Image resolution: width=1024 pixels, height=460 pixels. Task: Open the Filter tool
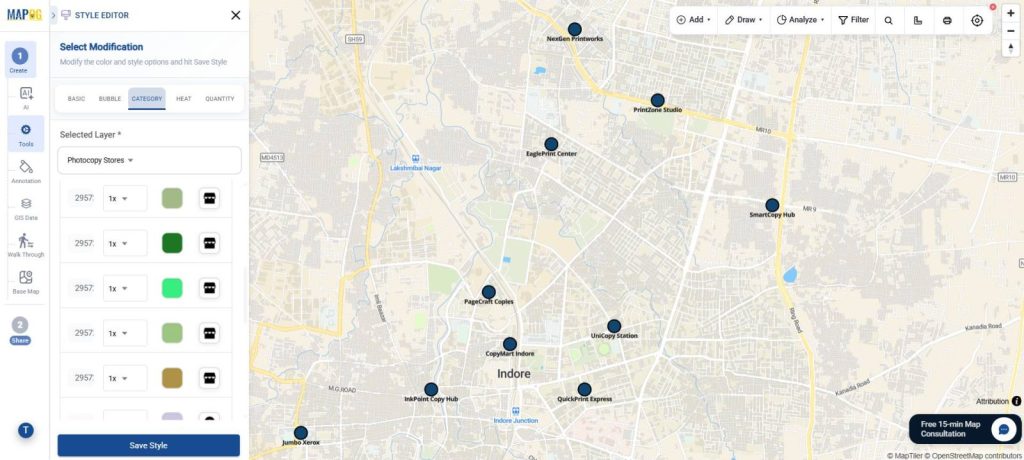point(854,20)
